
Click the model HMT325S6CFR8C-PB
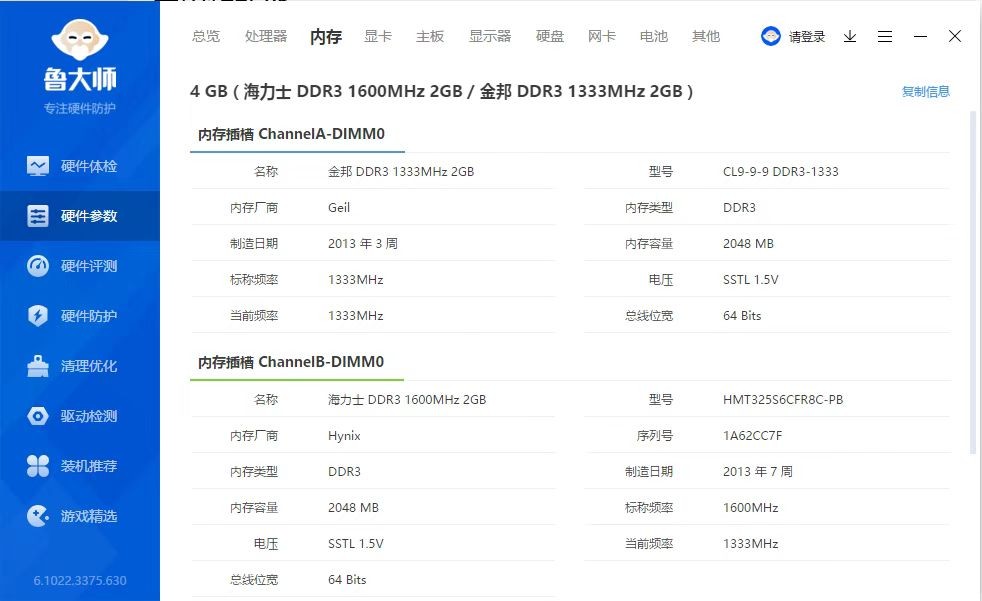coord(783,399)
